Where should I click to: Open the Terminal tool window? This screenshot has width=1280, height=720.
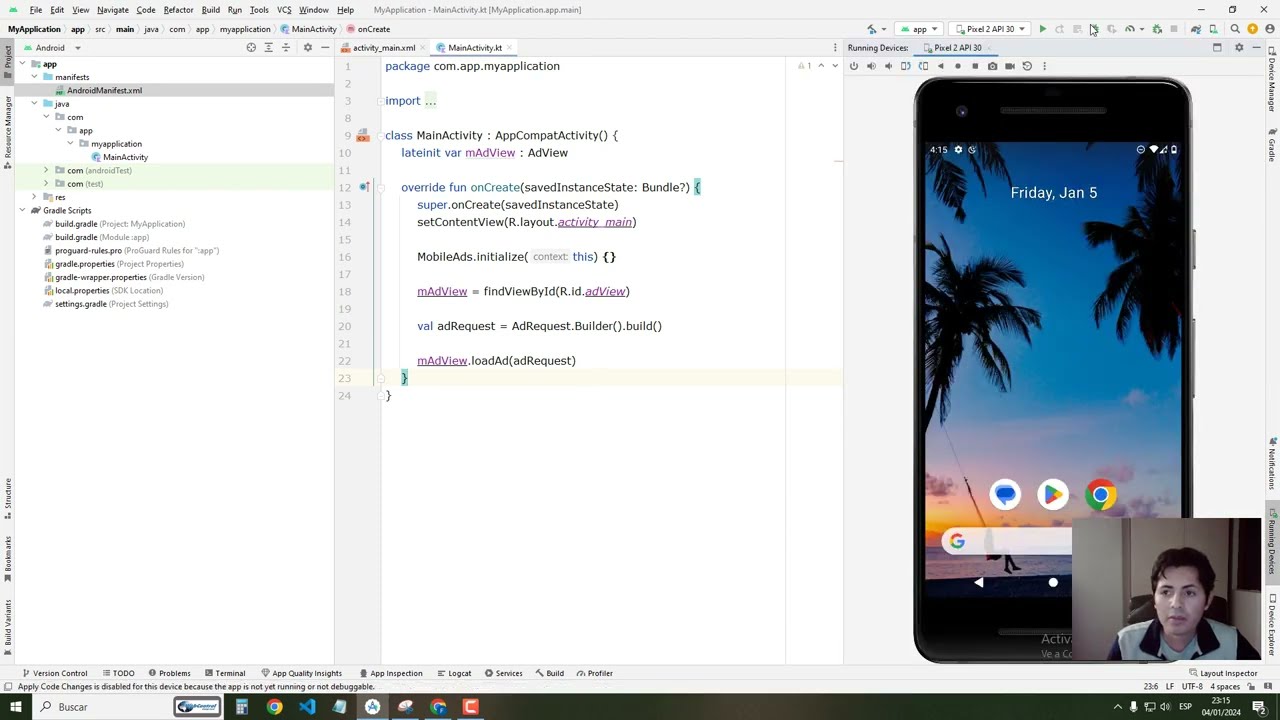(224, 673)
